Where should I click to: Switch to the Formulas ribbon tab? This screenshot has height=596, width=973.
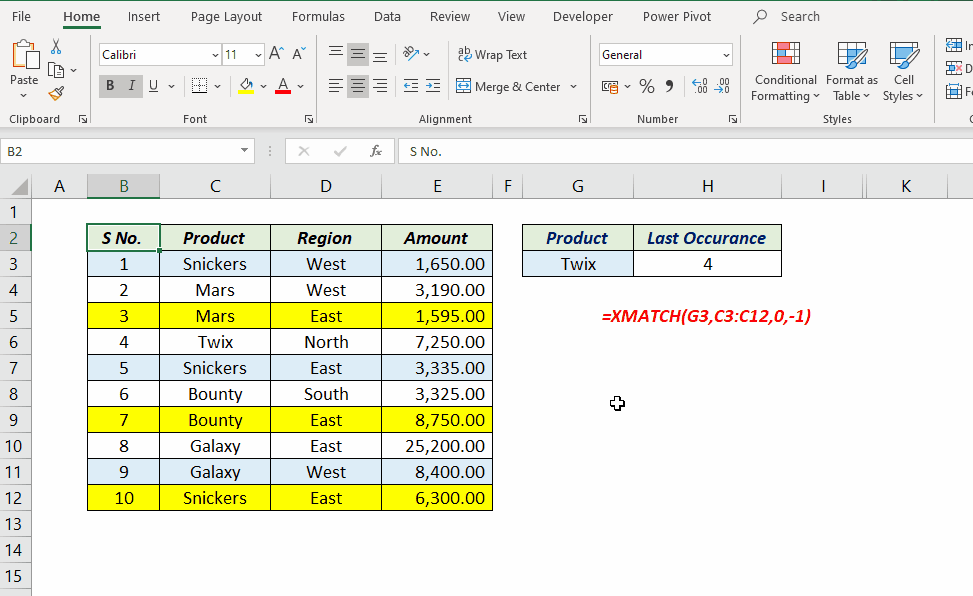click(318, 16)
